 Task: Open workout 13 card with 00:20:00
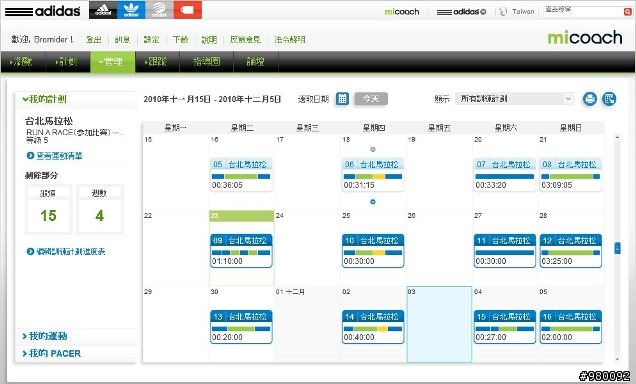point(241,327)
